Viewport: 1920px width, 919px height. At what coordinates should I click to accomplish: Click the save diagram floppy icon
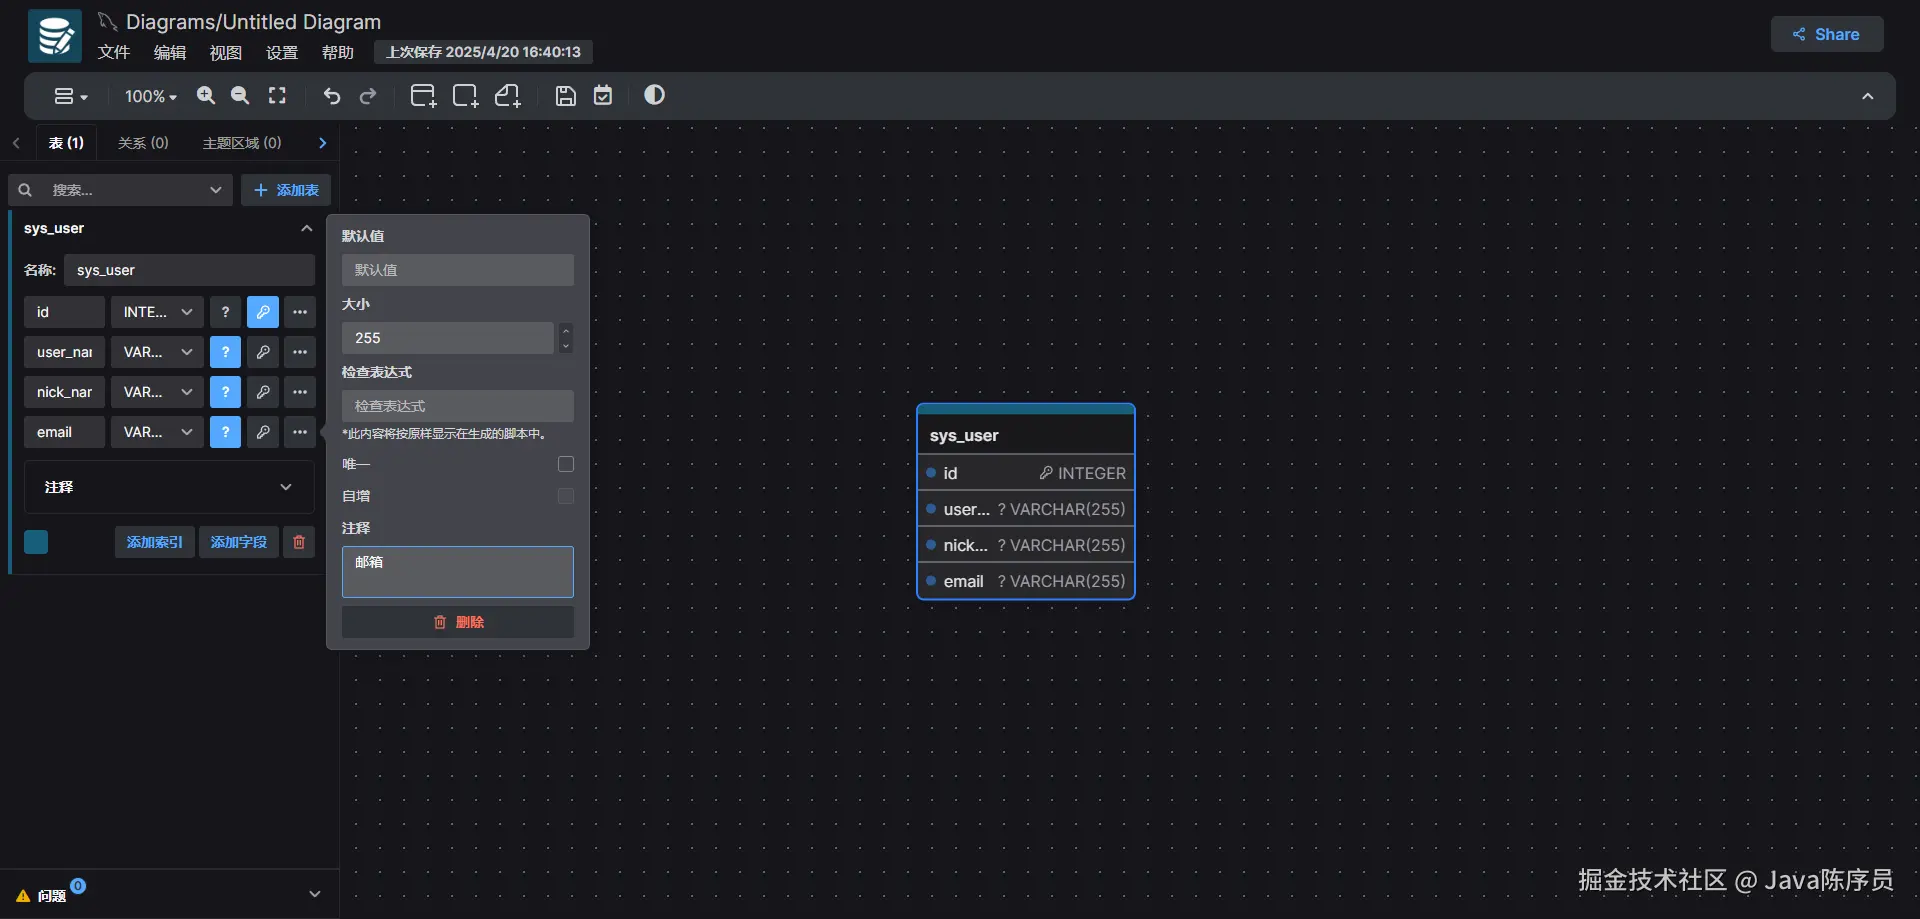coord(565,96)
